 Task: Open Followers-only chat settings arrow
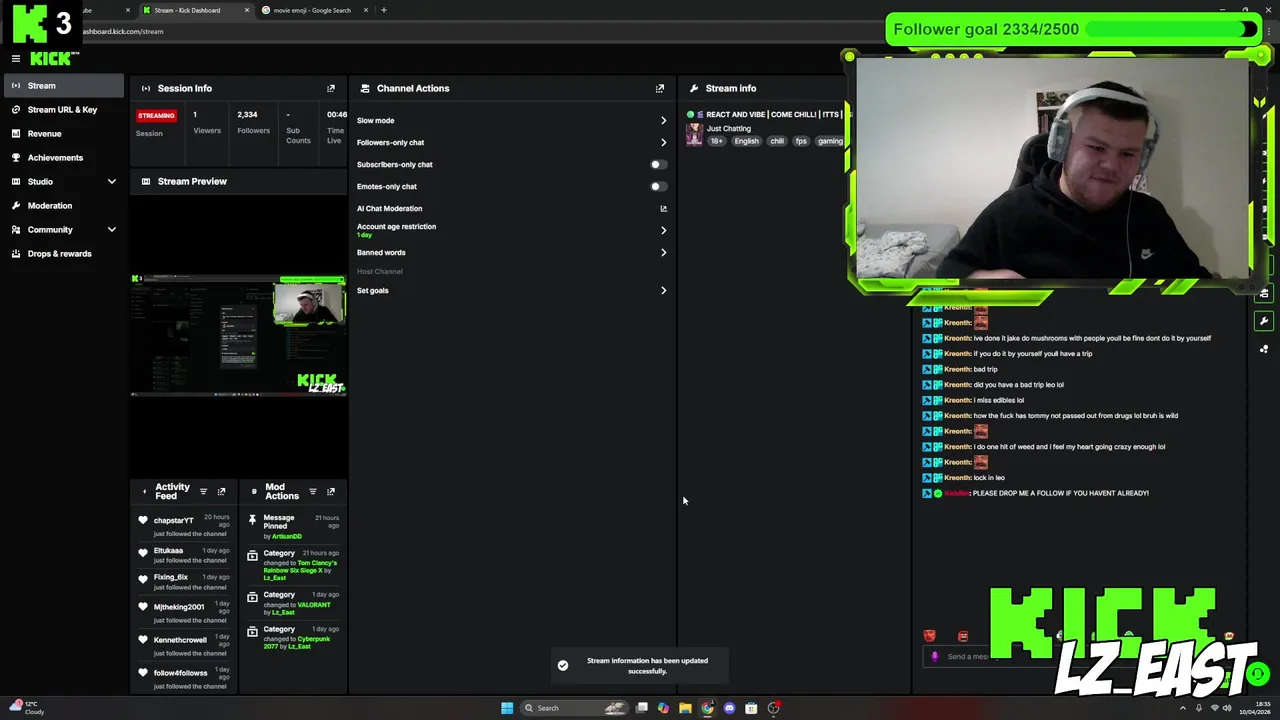click(x=663, y=142)
